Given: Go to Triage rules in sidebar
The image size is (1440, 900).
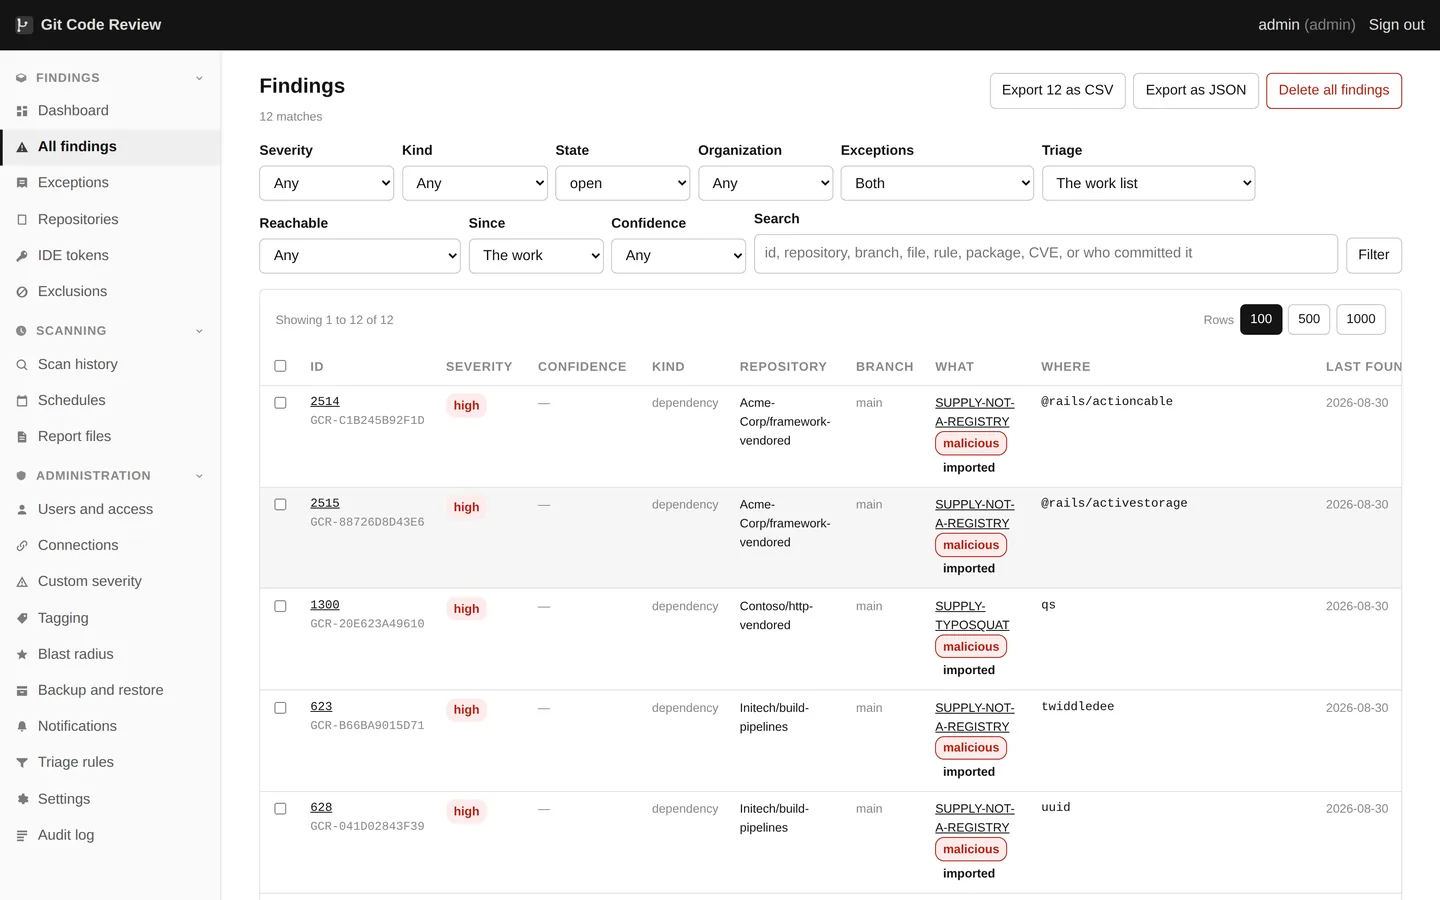Looking at the screenshot, I should (110, 762).
